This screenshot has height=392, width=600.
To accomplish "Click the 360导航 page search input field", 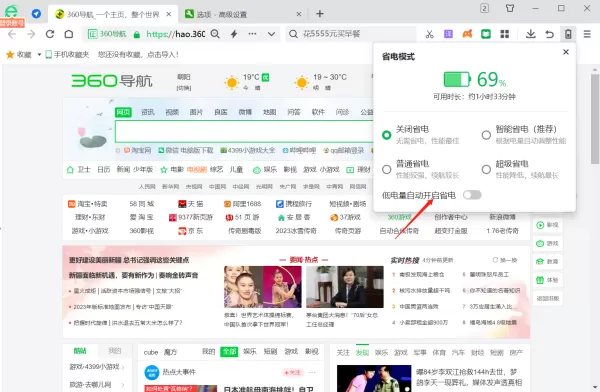I will [x=244, y=131].
